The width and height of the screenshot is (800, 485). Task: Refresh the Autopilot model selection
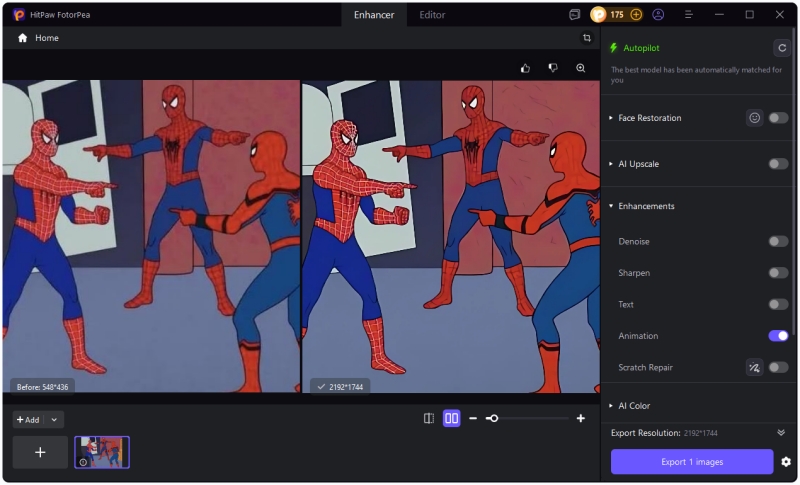point(782,48)
